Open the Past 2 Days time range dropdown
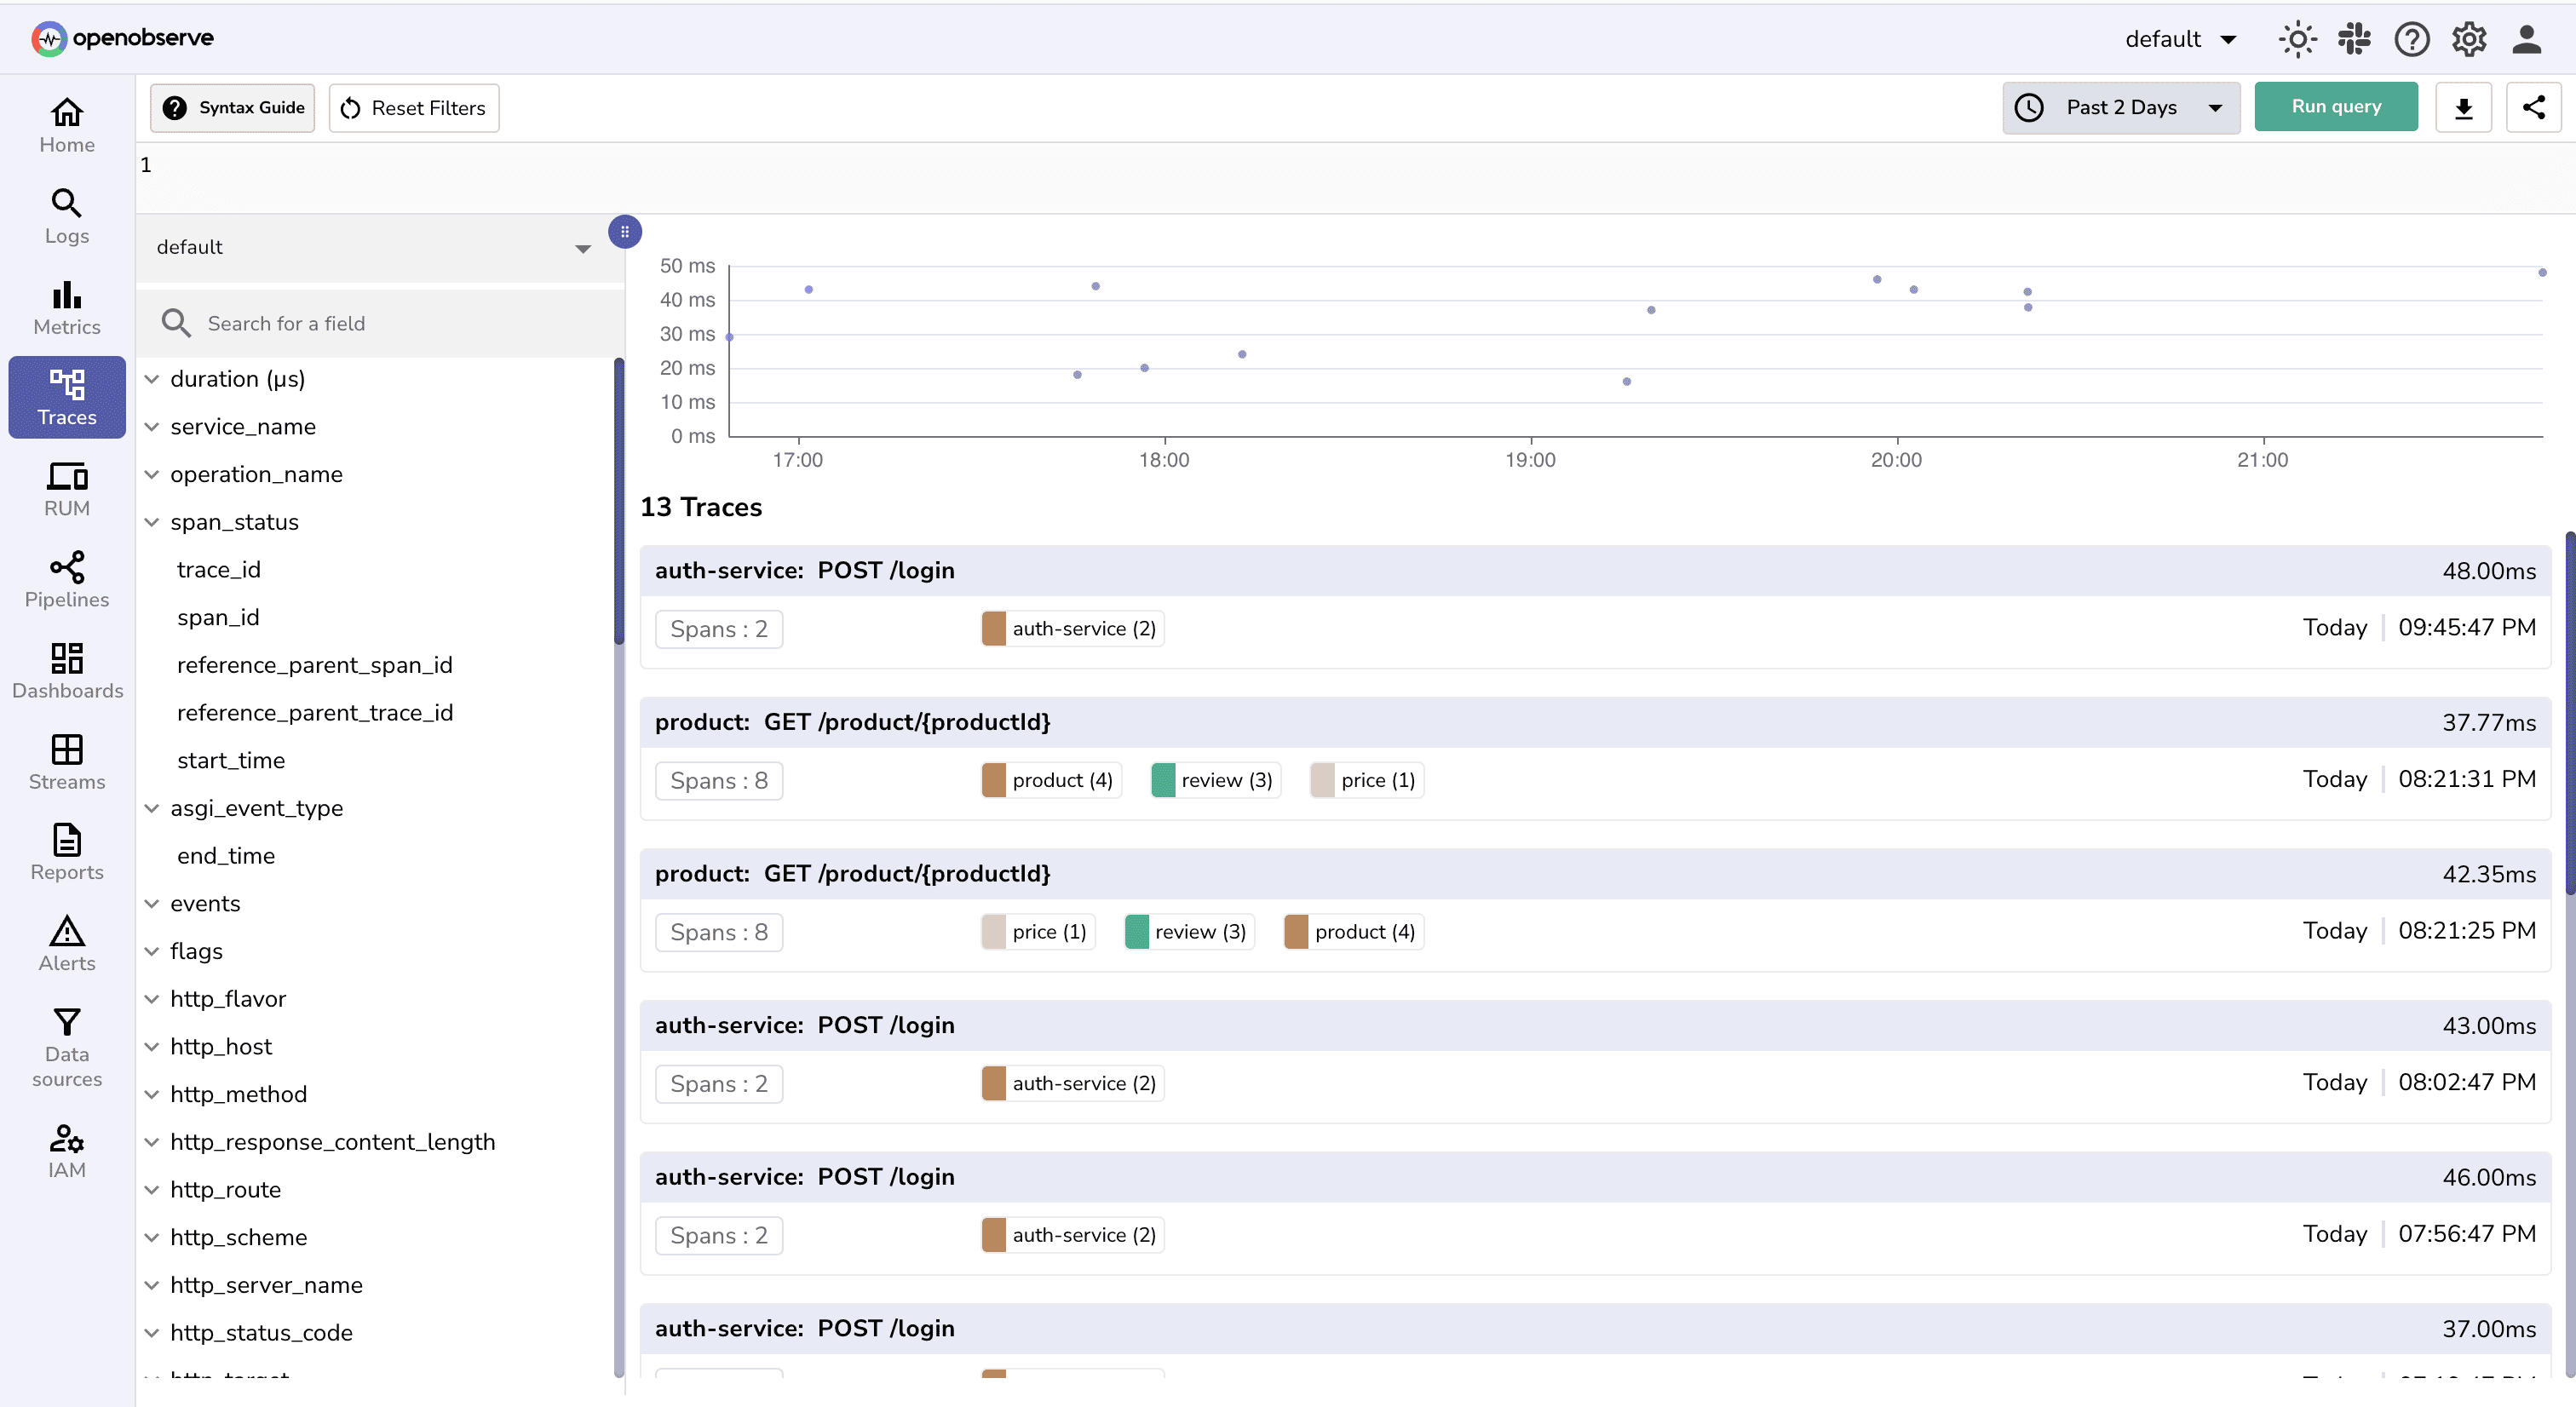2576x1407 pixels. [2120, 107]
